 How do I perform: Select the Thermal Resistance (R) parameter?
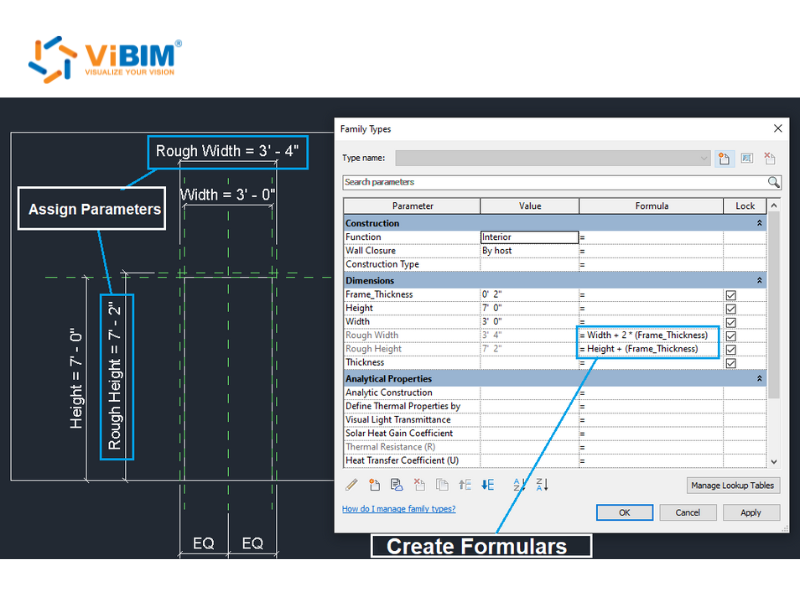click(x=412, y=447)
